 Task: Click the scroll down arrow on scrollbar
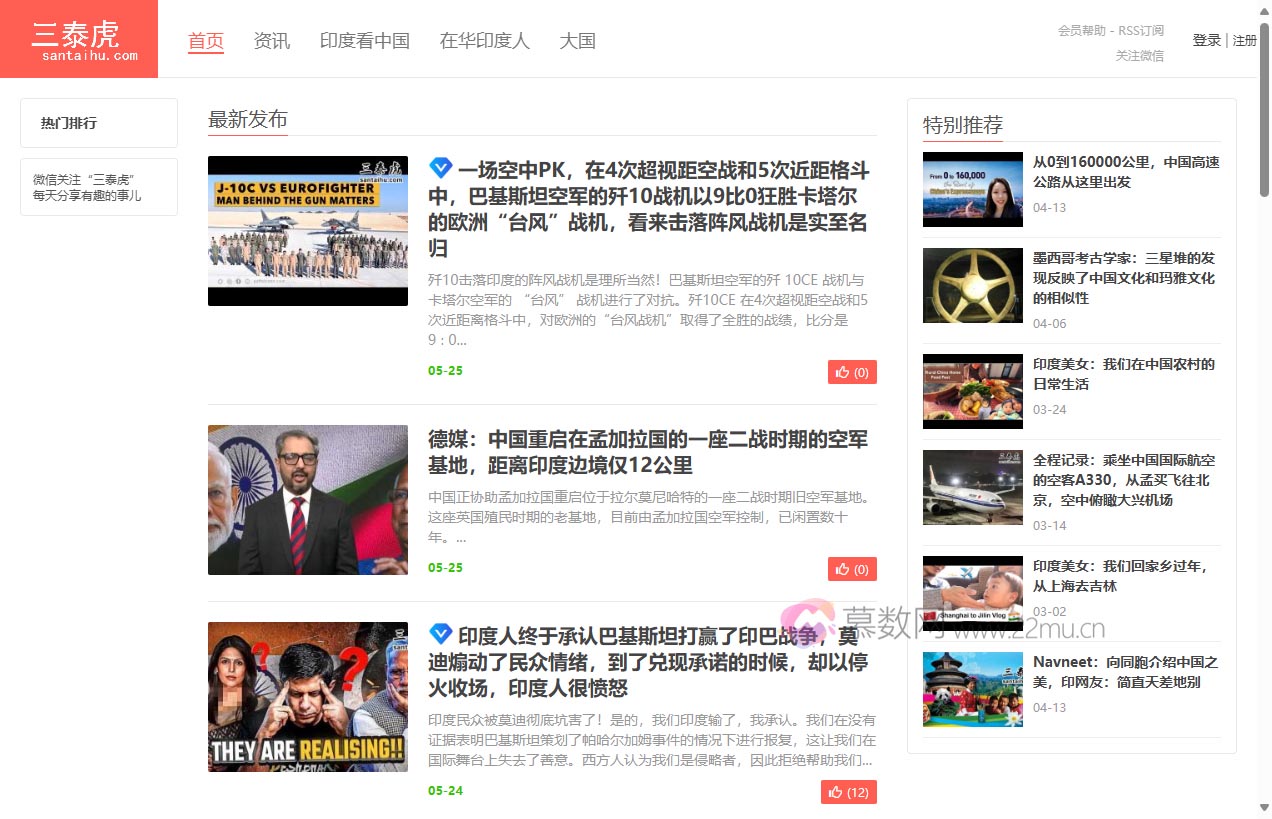click(x=1264, y=807)
